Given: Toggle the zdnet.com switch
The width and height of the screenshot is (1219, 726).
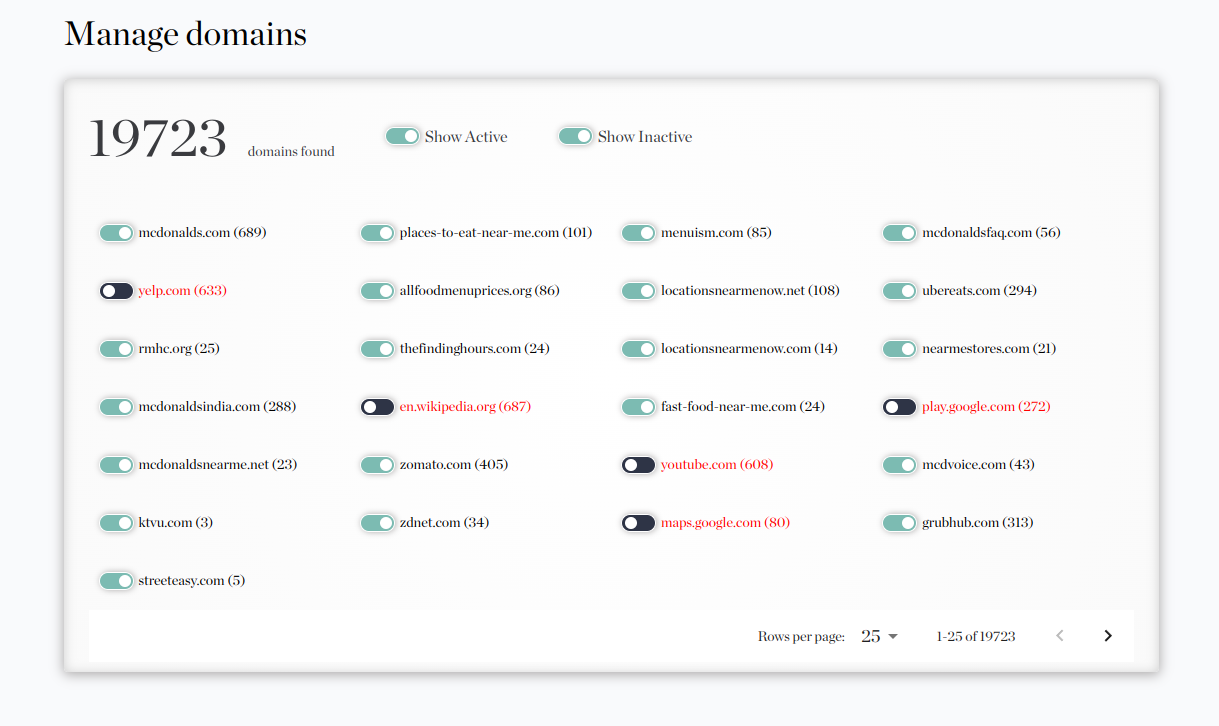Looking at the screenshot, I should pos(377,523).
